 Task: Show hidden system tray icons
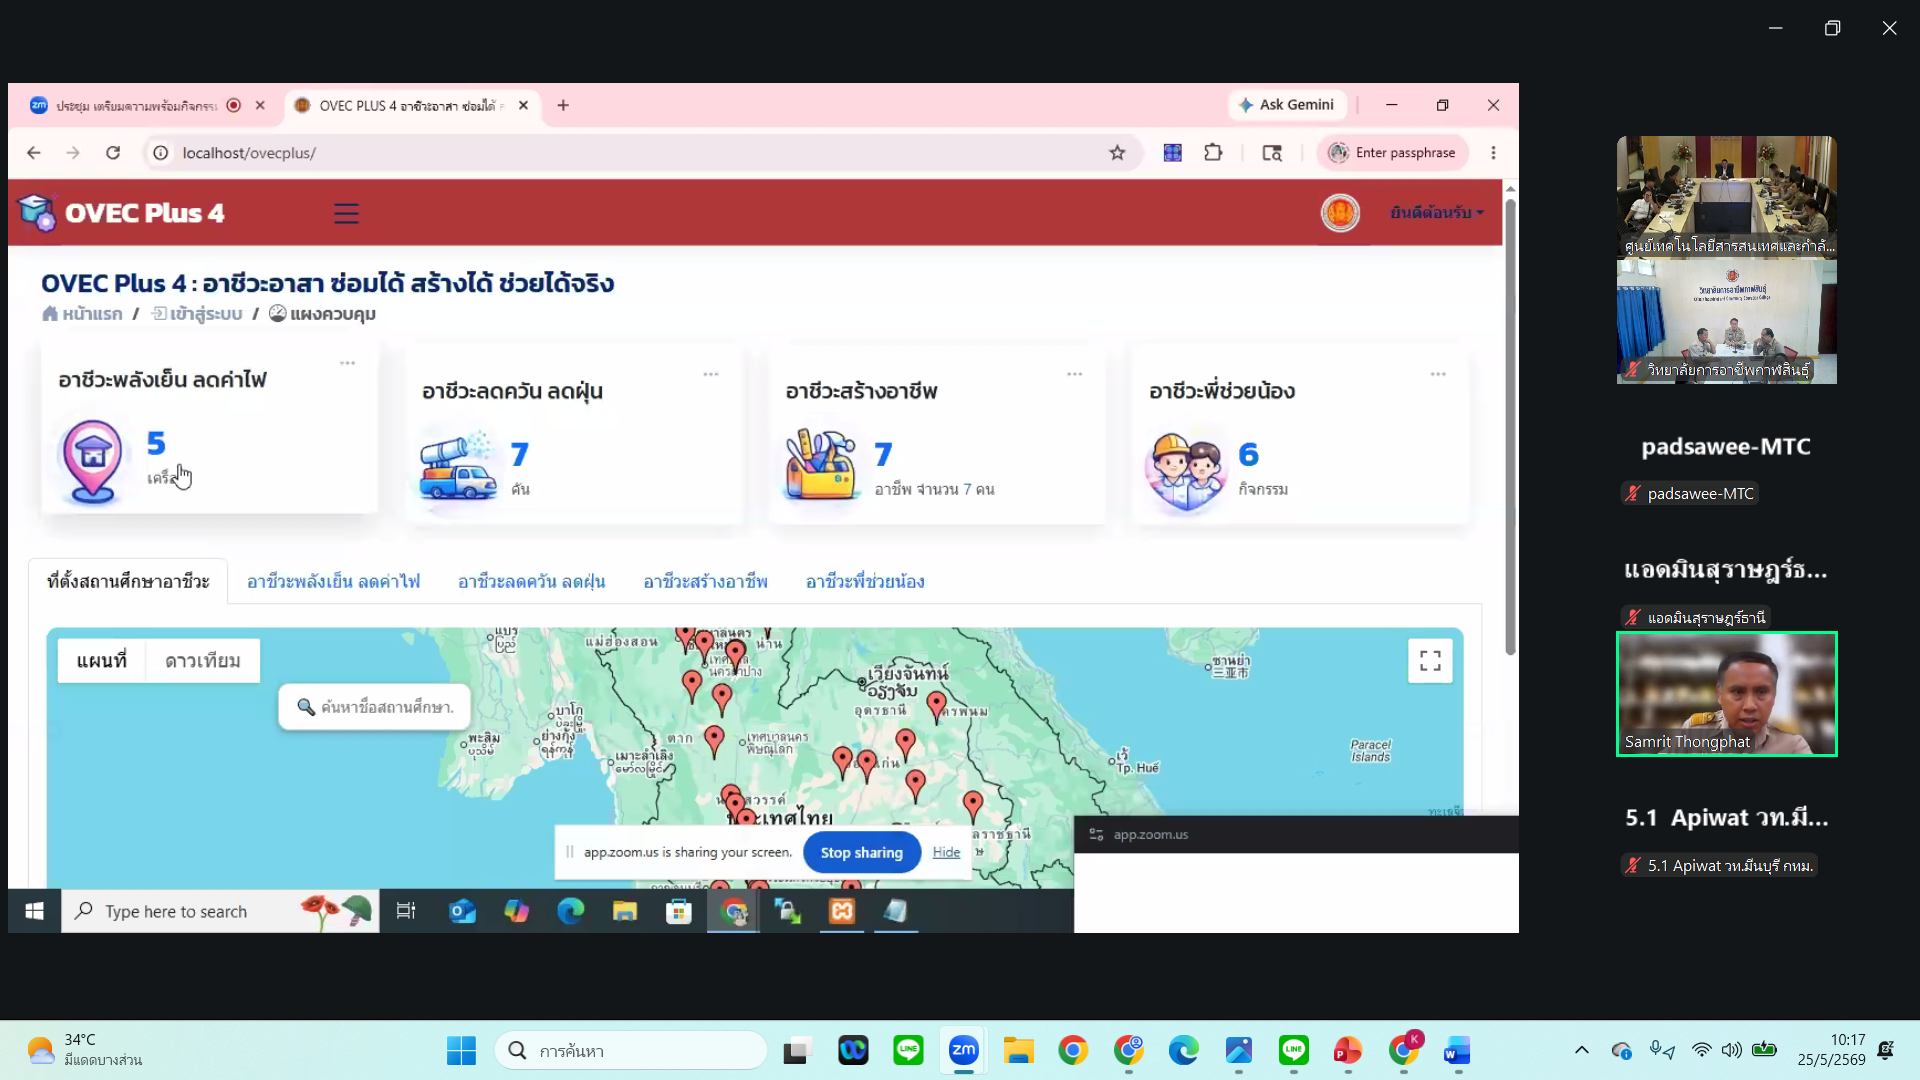coord(1581,1050)
